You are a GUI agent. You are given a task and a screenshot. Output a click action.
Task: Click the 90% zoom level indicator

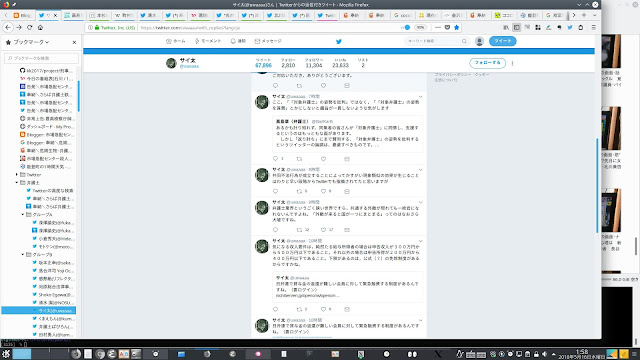(x=420, y=27)
